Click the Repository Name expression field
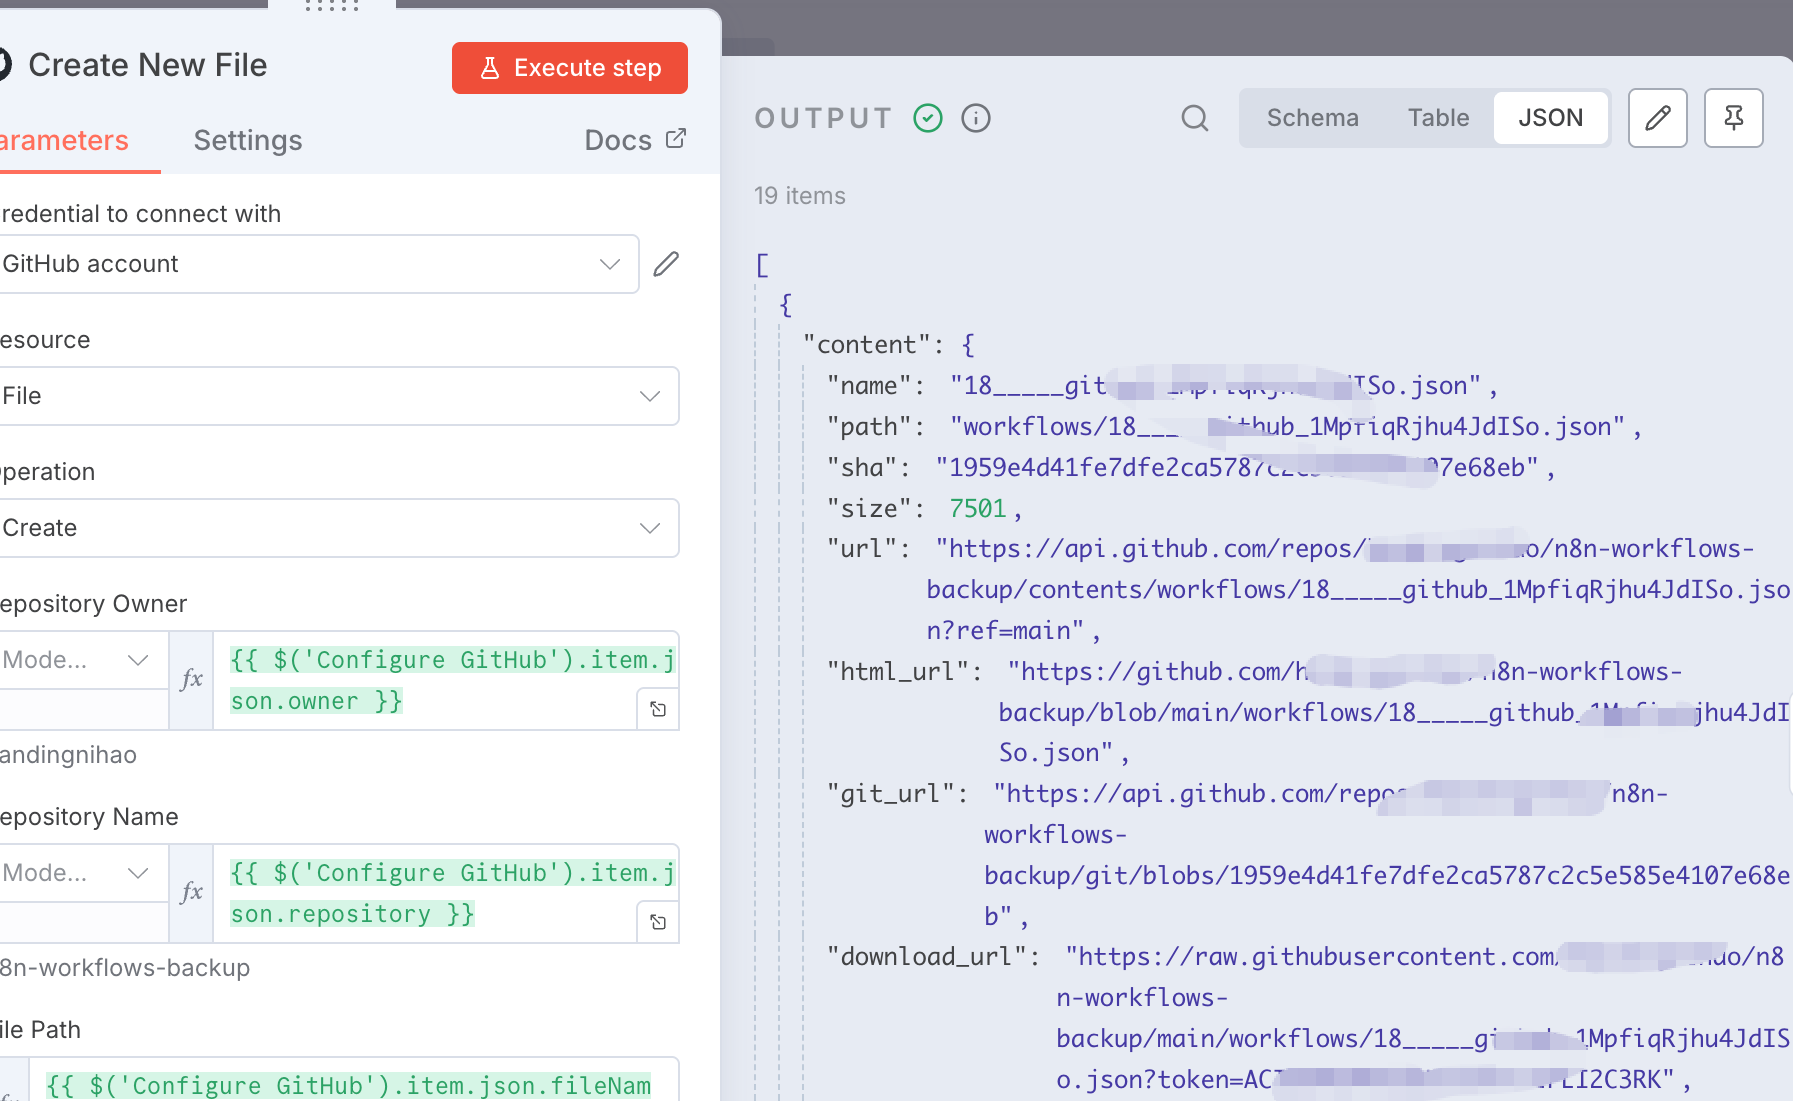The image size is (1794, 1102). 445,893
